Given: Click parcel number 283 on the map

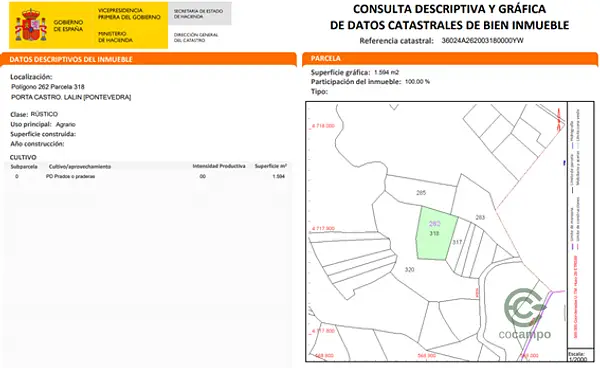Looking at the screenshot, I should [x=480, y=217].
